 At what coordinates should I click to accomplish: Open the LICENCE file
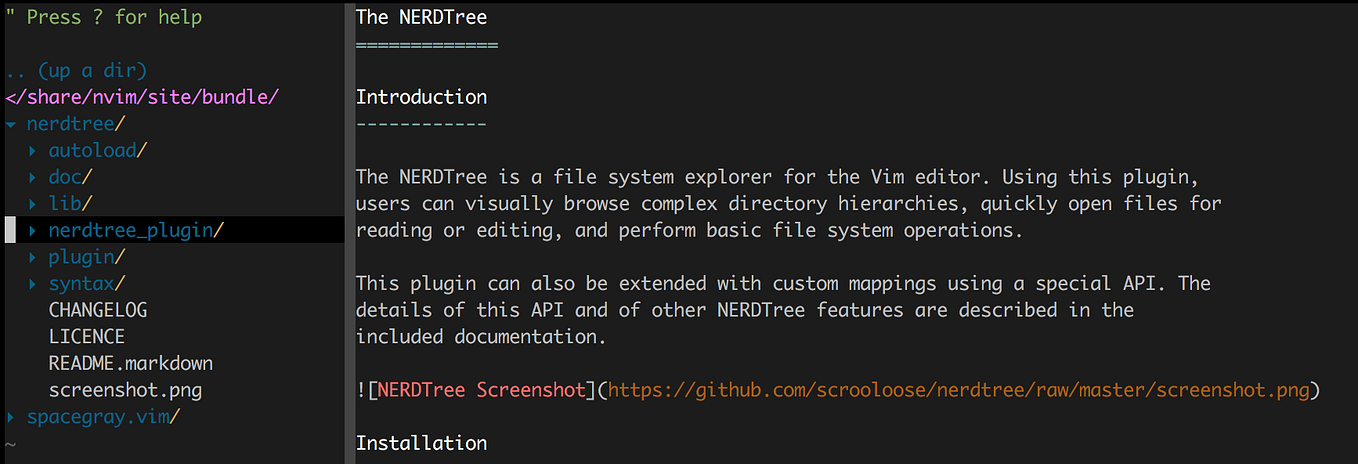86,337
